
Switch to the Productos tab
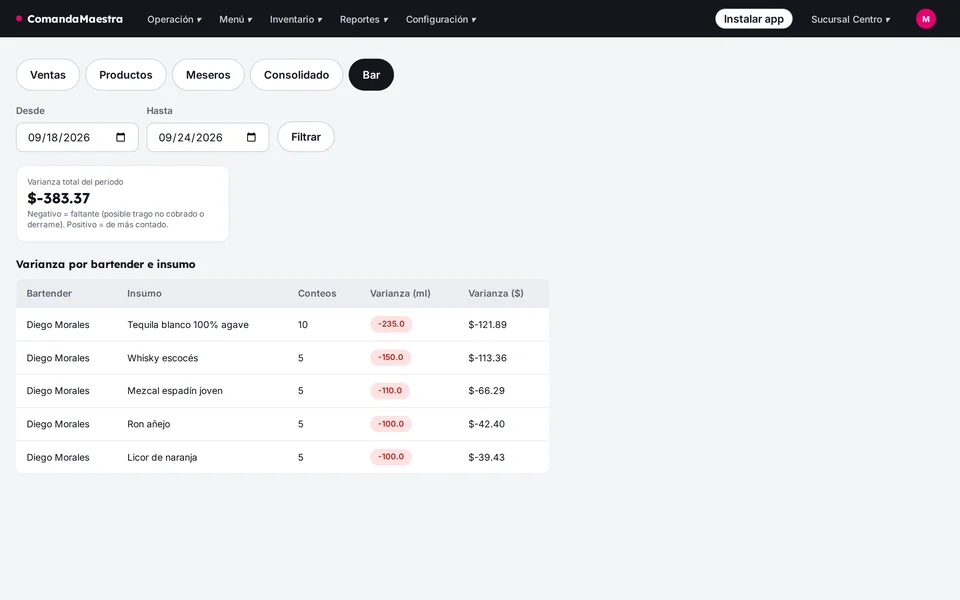pos(126,75)
